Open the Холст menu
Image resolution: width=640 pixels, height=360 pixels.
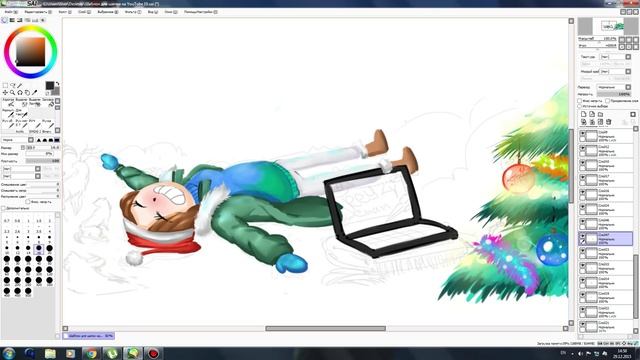point(64,12)
